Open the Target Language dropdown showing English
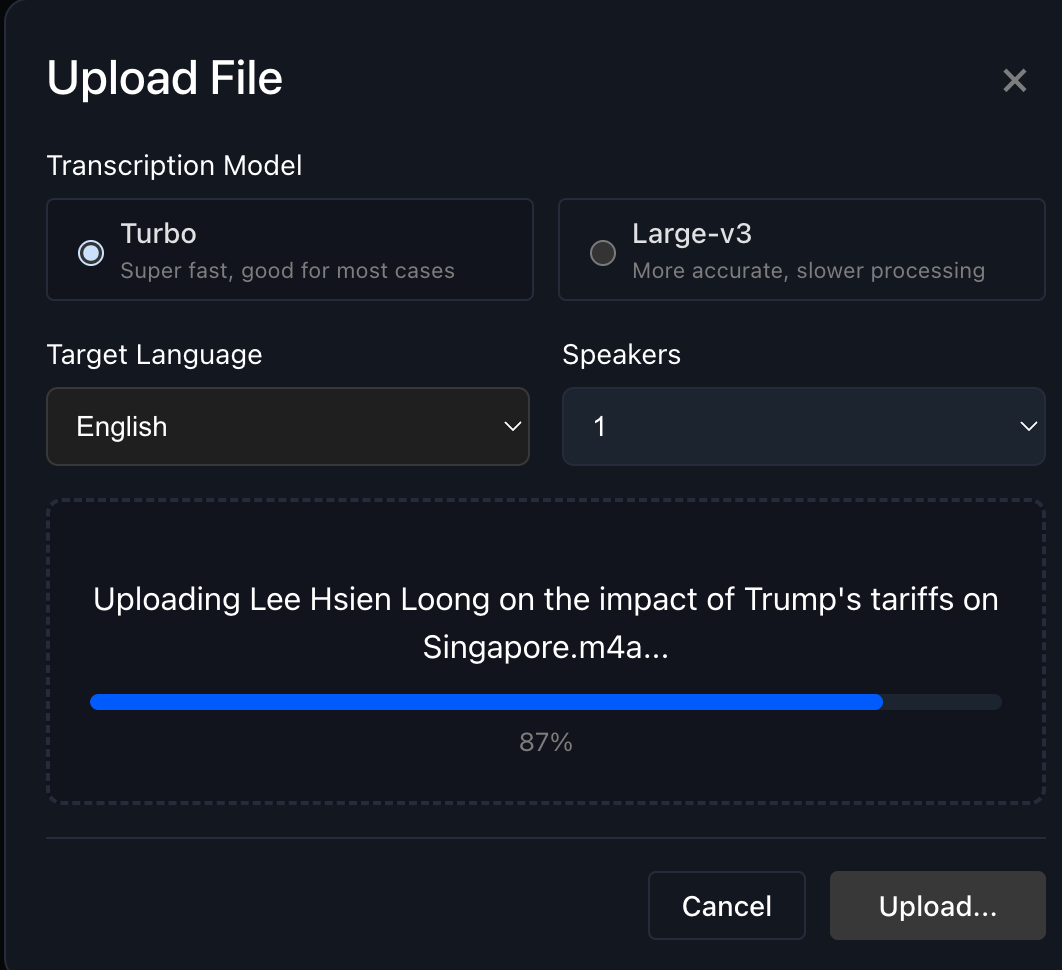Viewport: 1062px width, 970px height. (287, 427)
